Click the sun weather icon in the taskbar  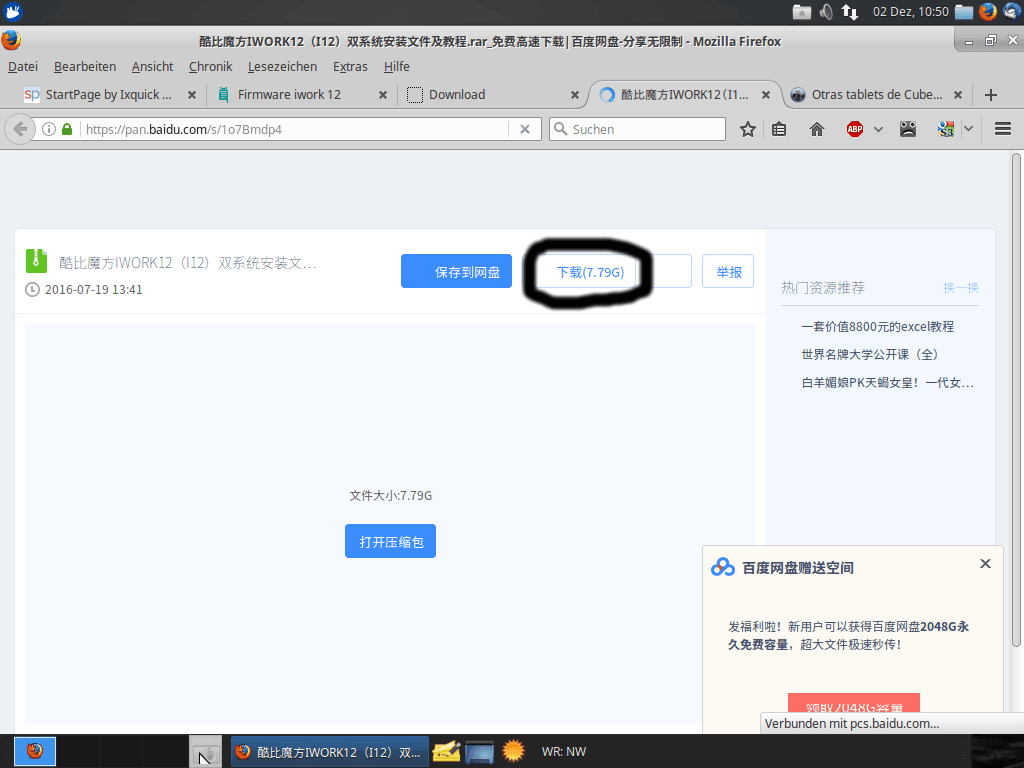(x=513, y=751)
